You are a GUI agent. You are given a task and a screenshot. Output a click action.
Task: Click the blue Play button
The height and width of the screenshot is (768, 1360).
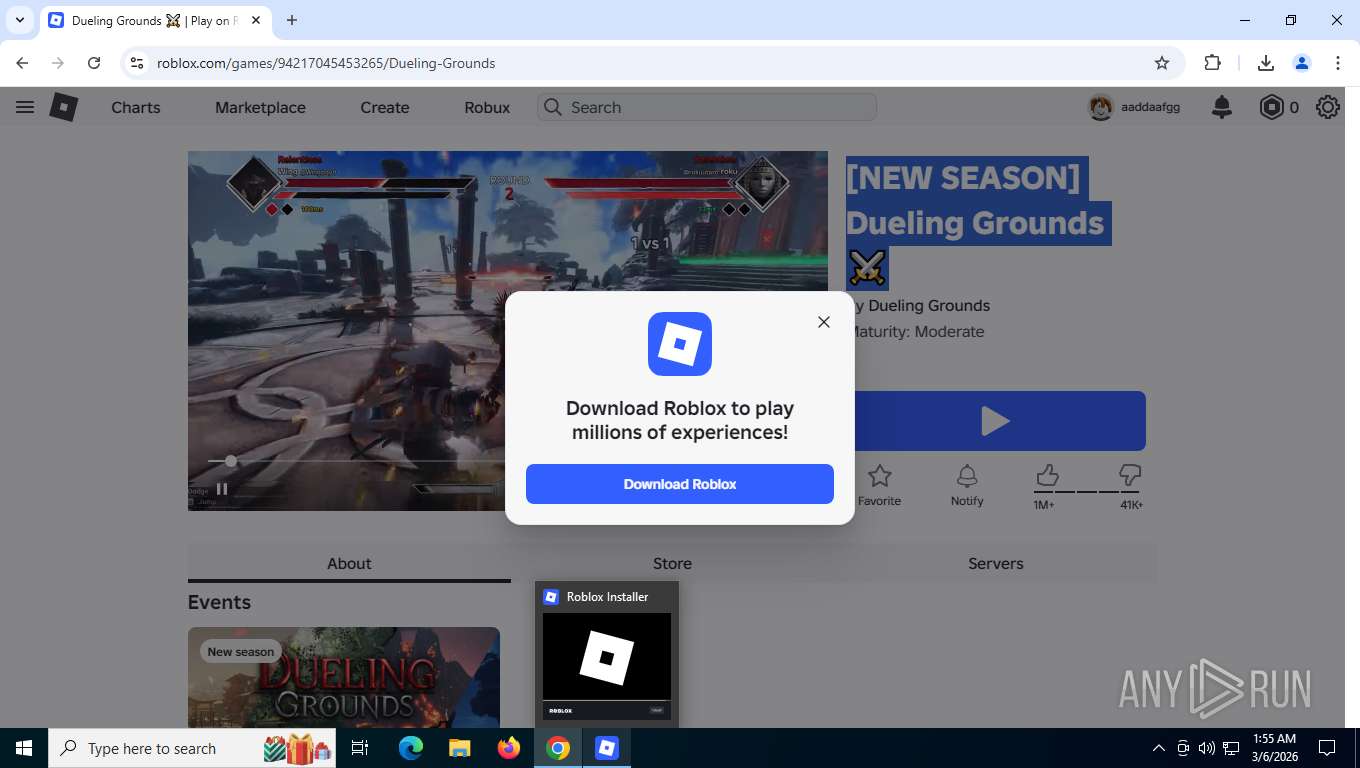tap(996, 421)
